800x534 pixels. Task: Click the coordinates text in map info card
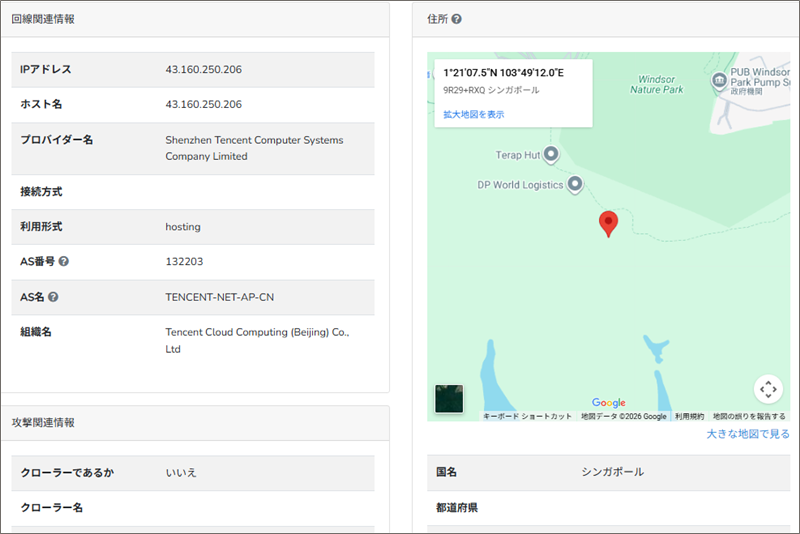pos(504,73)
